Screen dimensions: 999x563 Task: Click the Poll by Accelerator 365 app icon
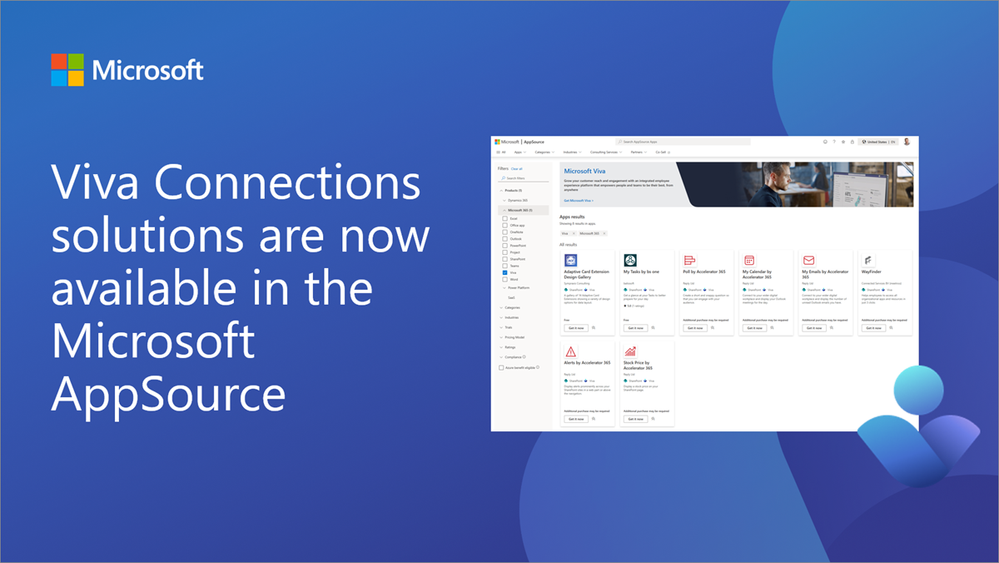(689, 260)
